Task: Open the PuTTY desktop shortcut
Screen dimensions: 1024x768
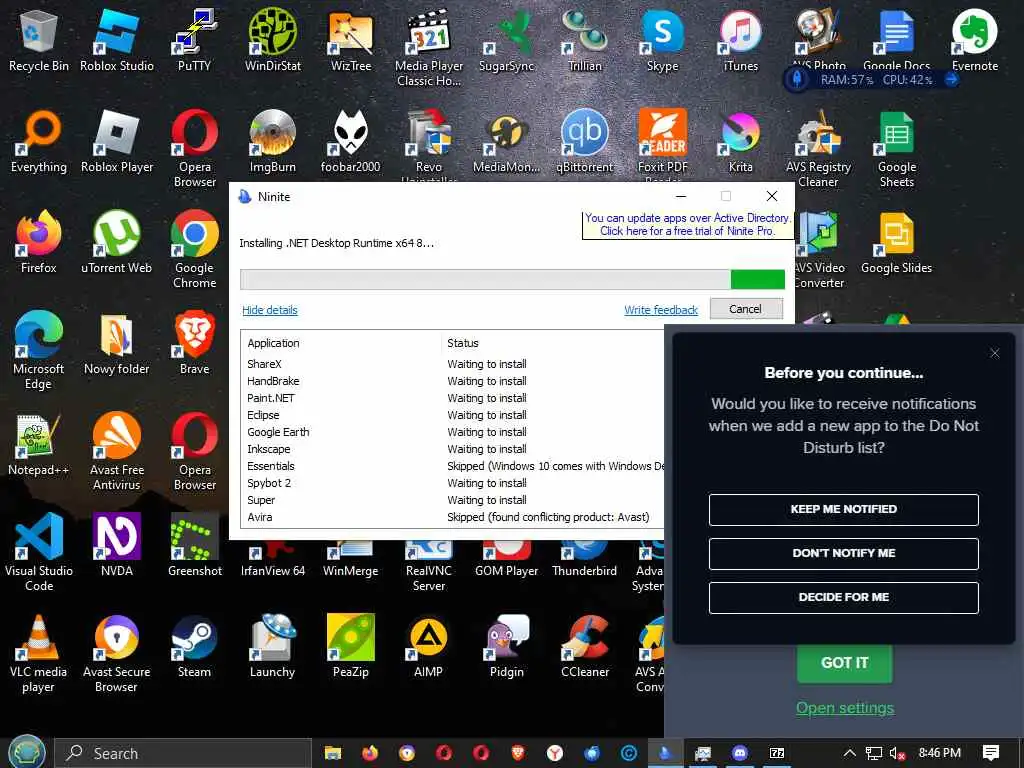Action: pyautogui.click(x=195, y=40)
